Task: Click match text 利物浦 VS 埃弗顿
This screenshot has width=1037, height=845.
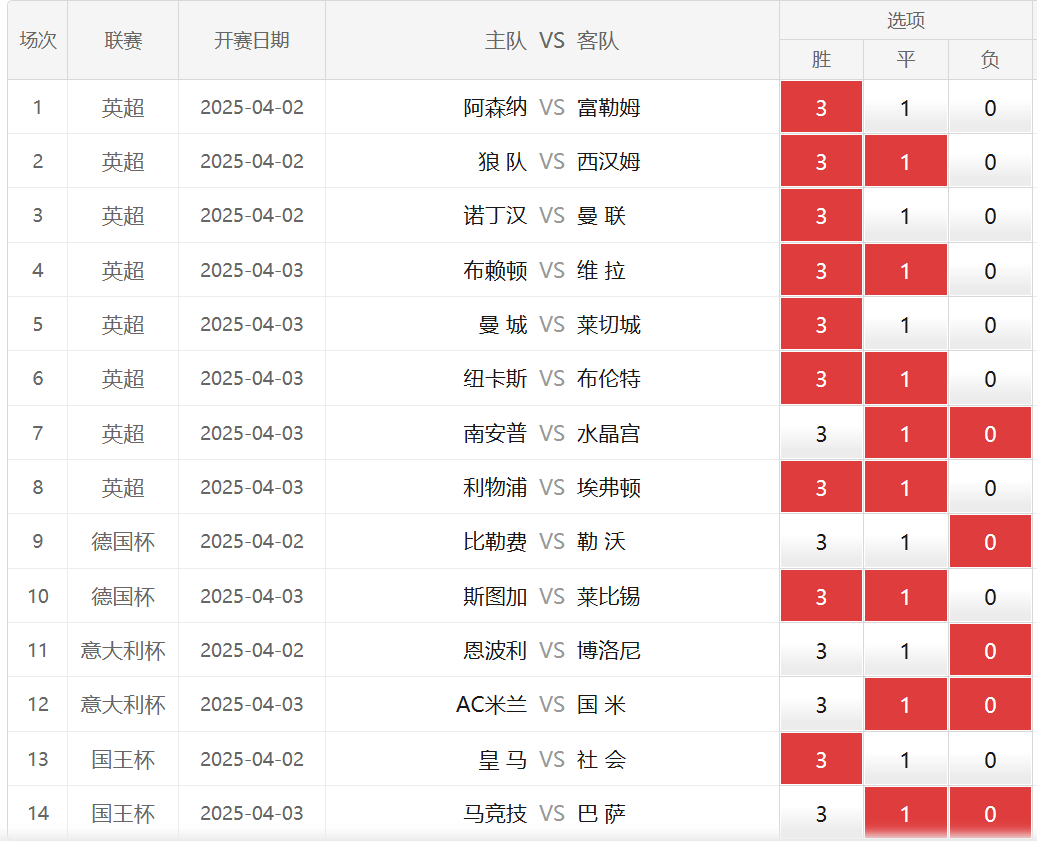Action: tap(552, 487)
